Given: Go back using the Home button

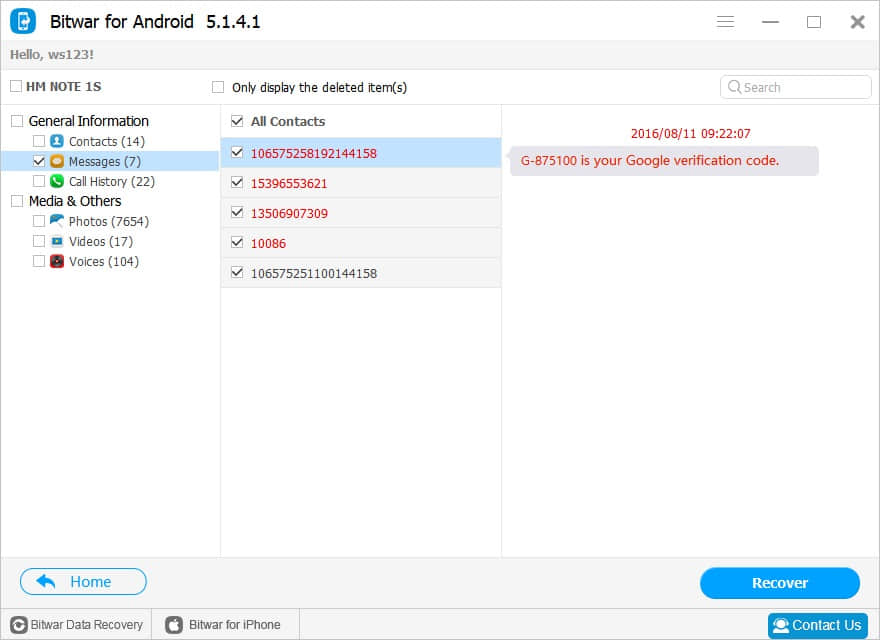Looking at the screenshot, I should 83,582.
